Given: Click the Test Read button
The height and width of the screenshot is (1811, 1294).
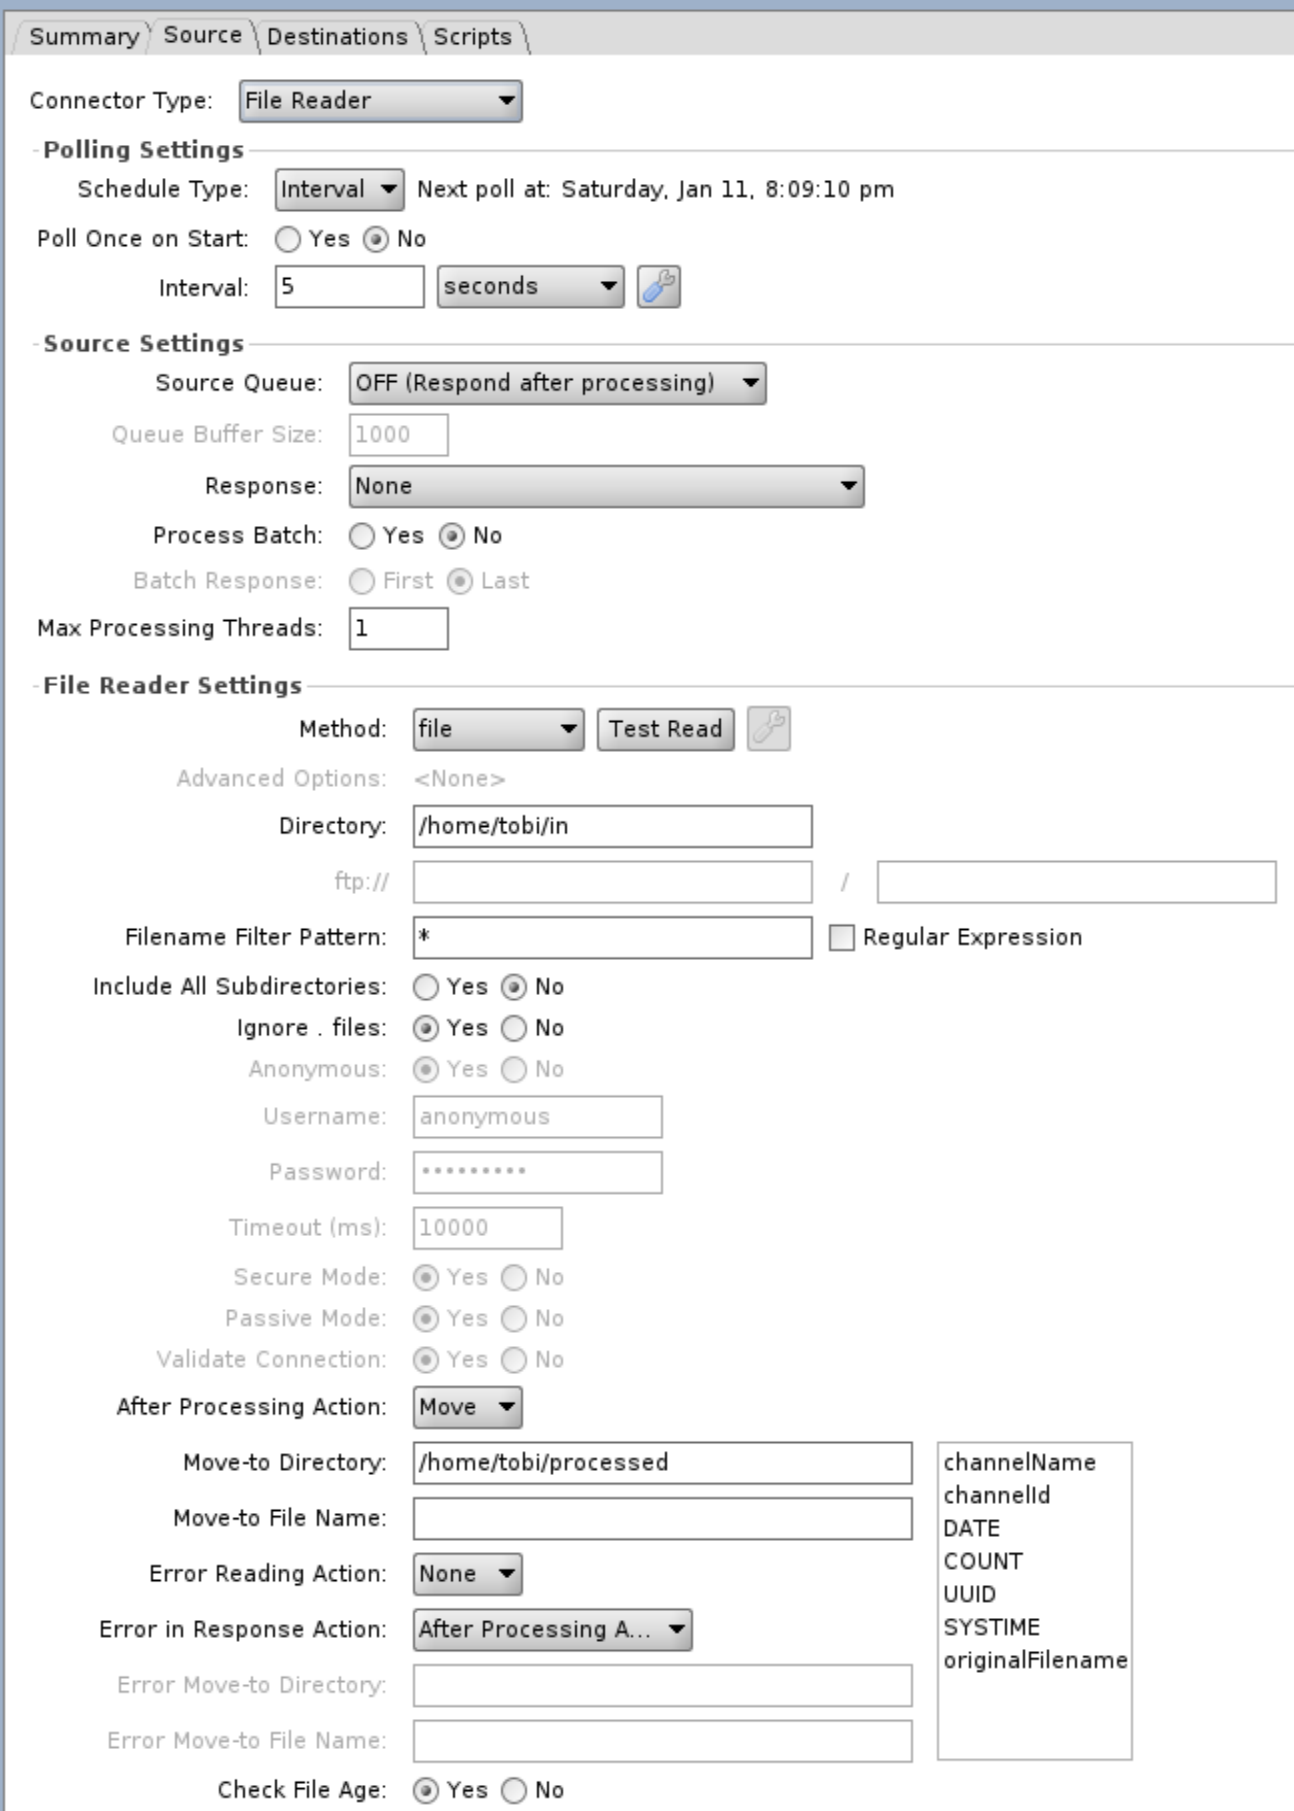Looking at the screenshot, I should point(665,729).
